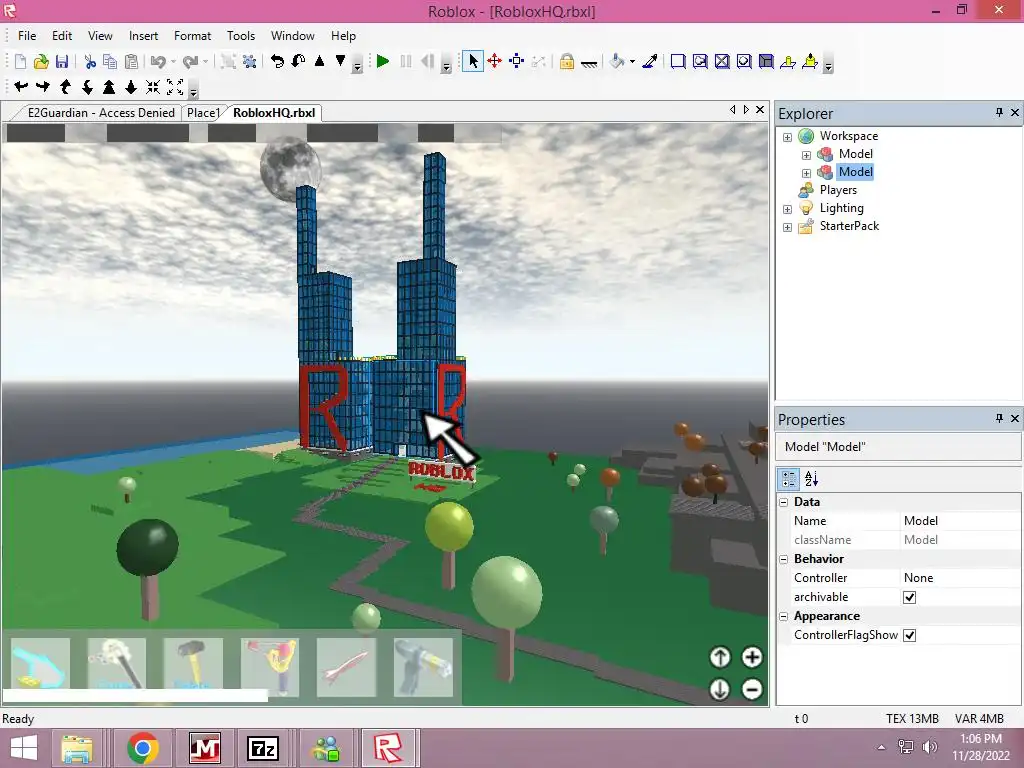Click the zoom extents arrows icon

point(175,86)
